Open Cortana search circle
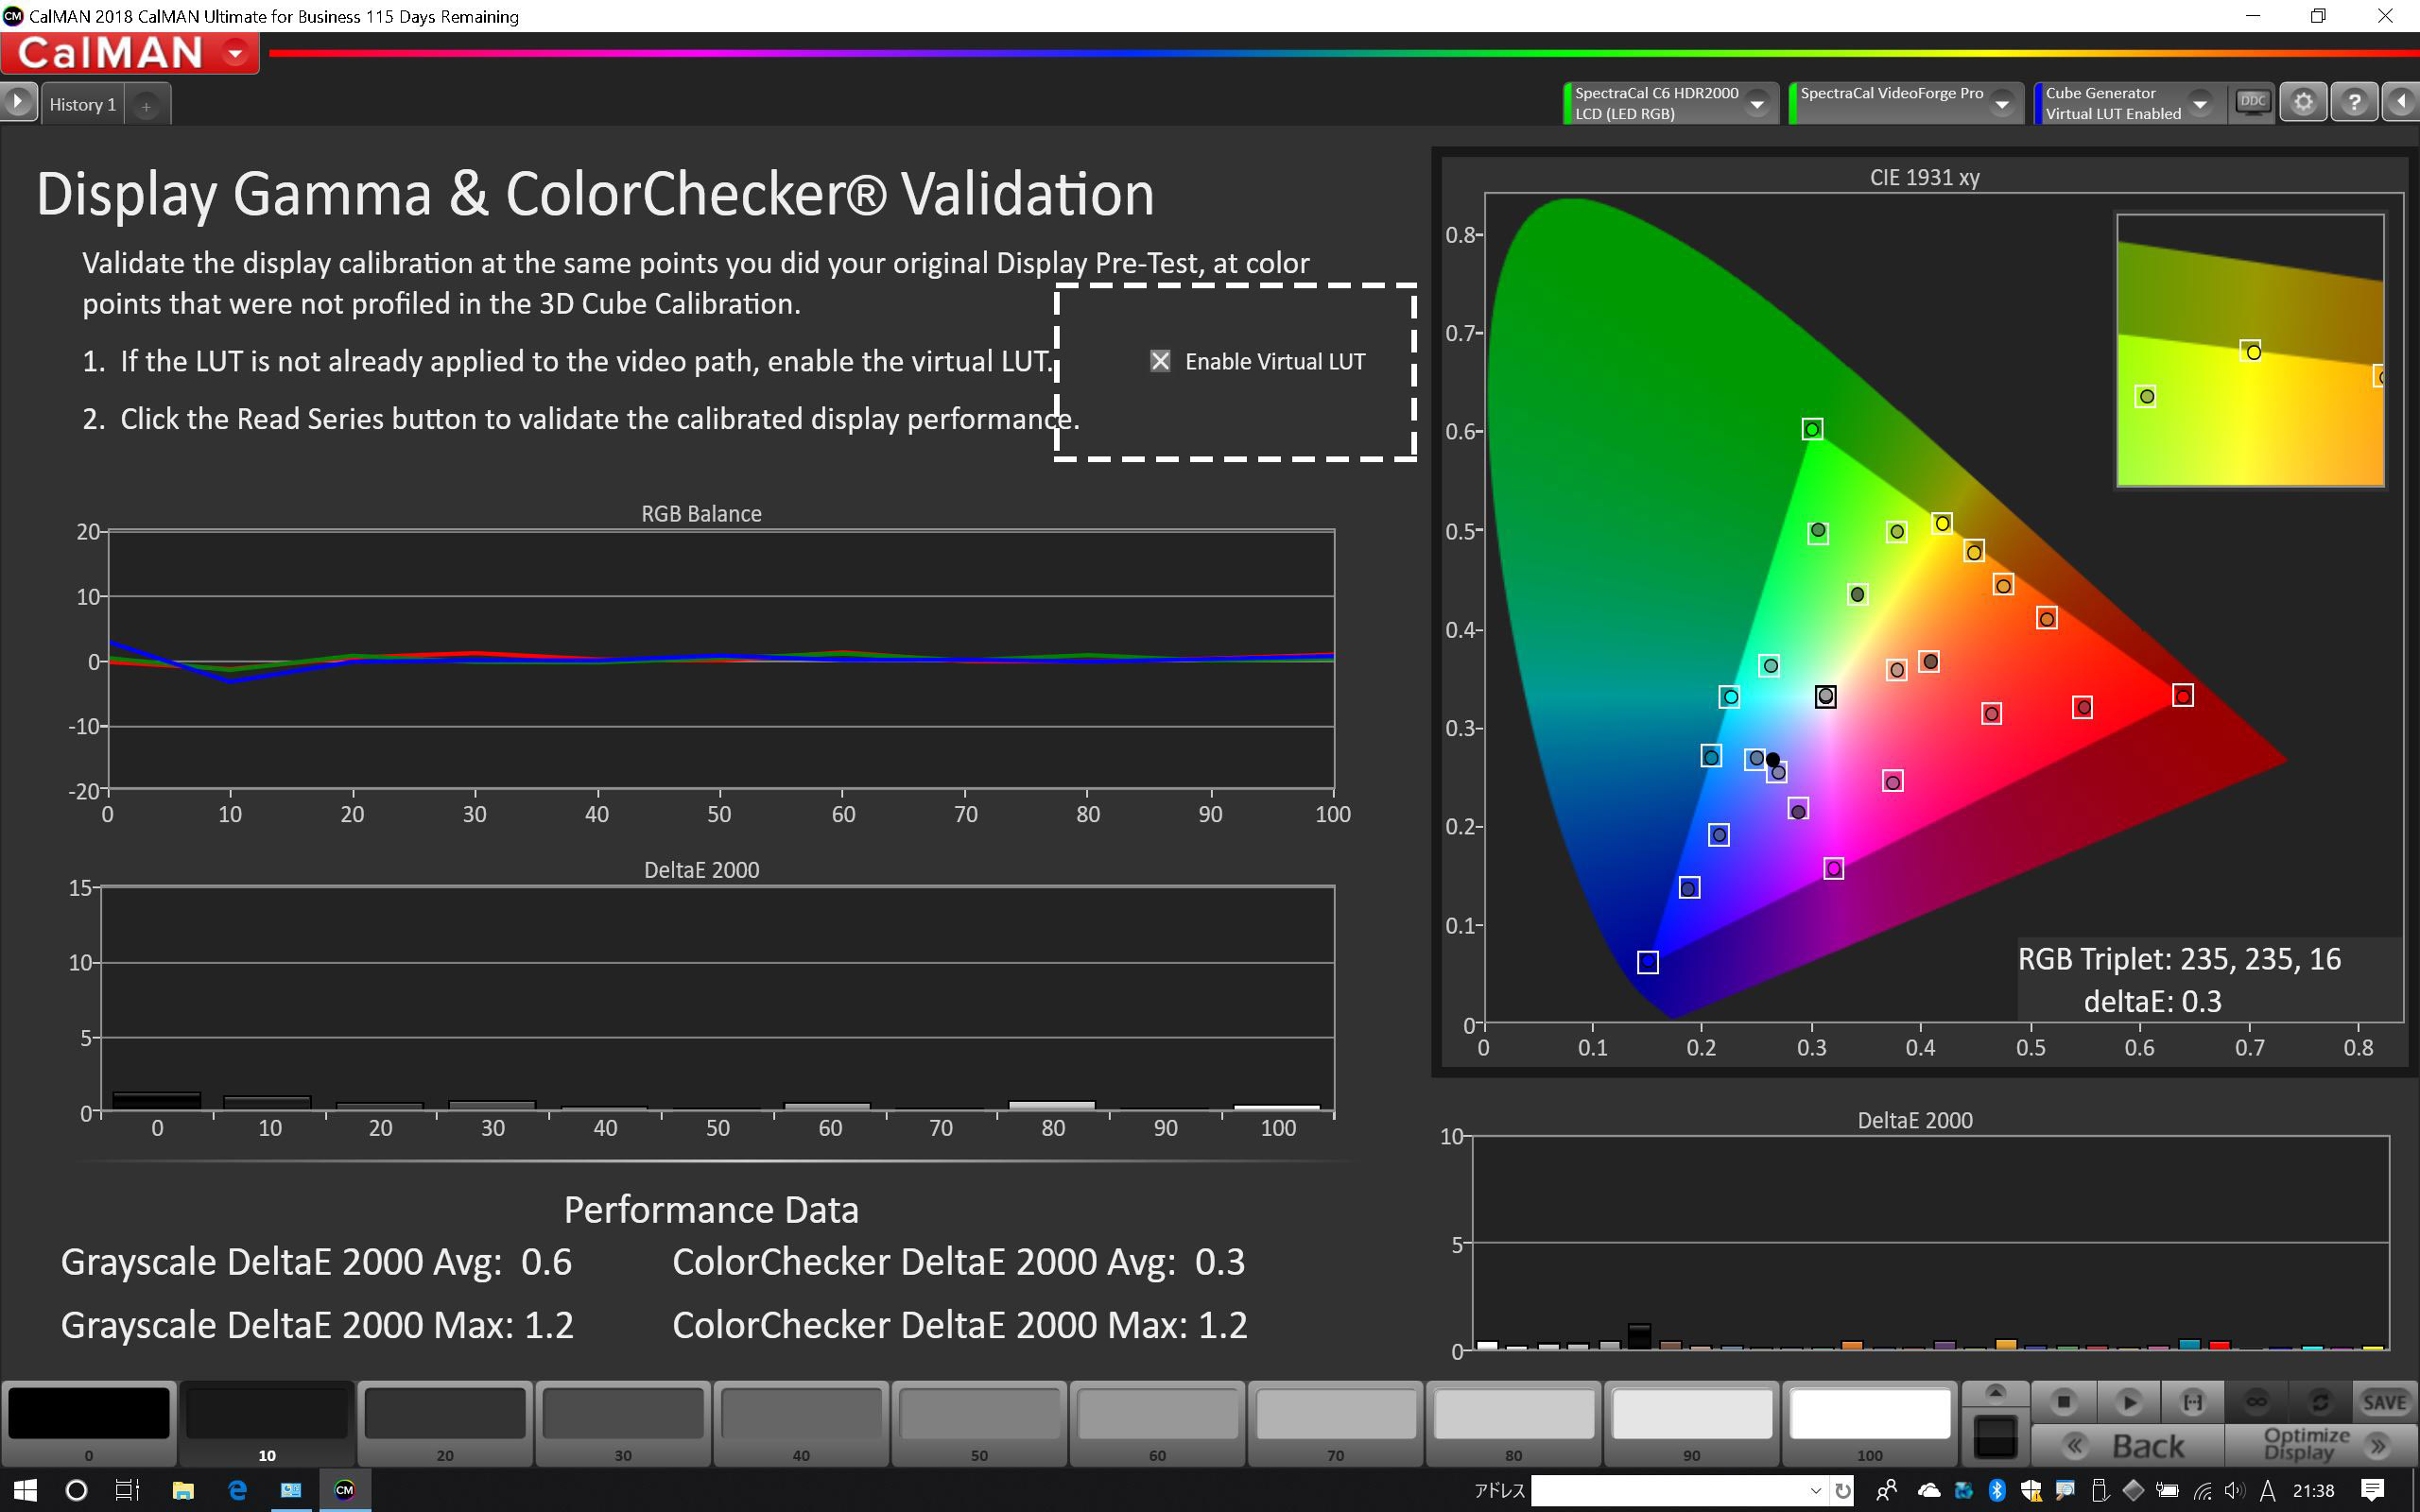 click(x=76, y=1491)
